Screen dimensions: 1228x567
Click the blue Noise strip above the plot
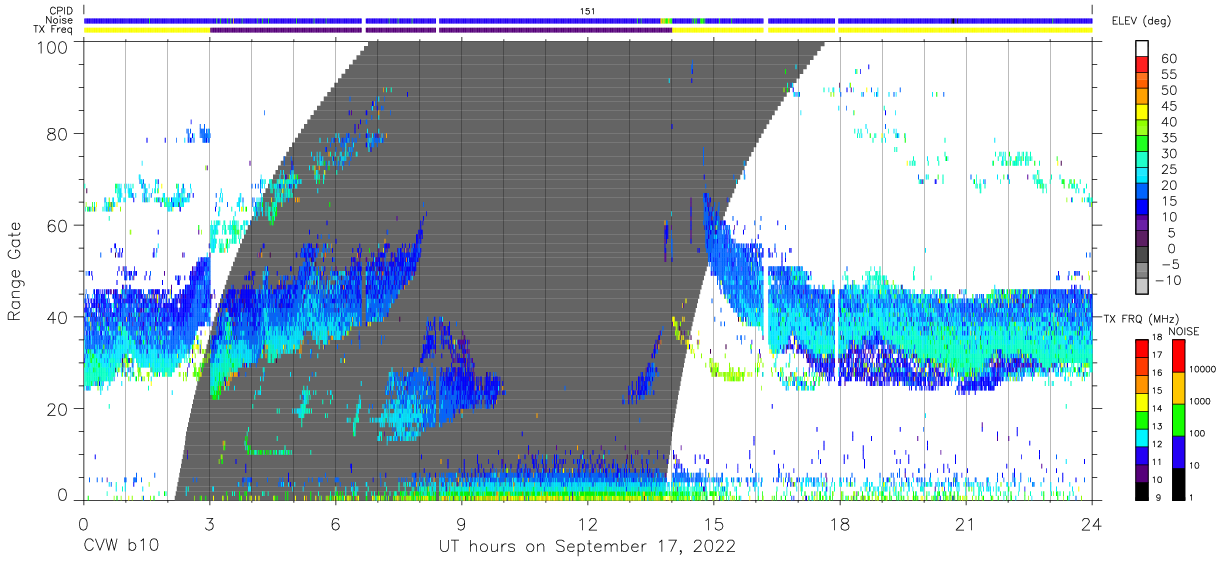[x=587, y=20]
